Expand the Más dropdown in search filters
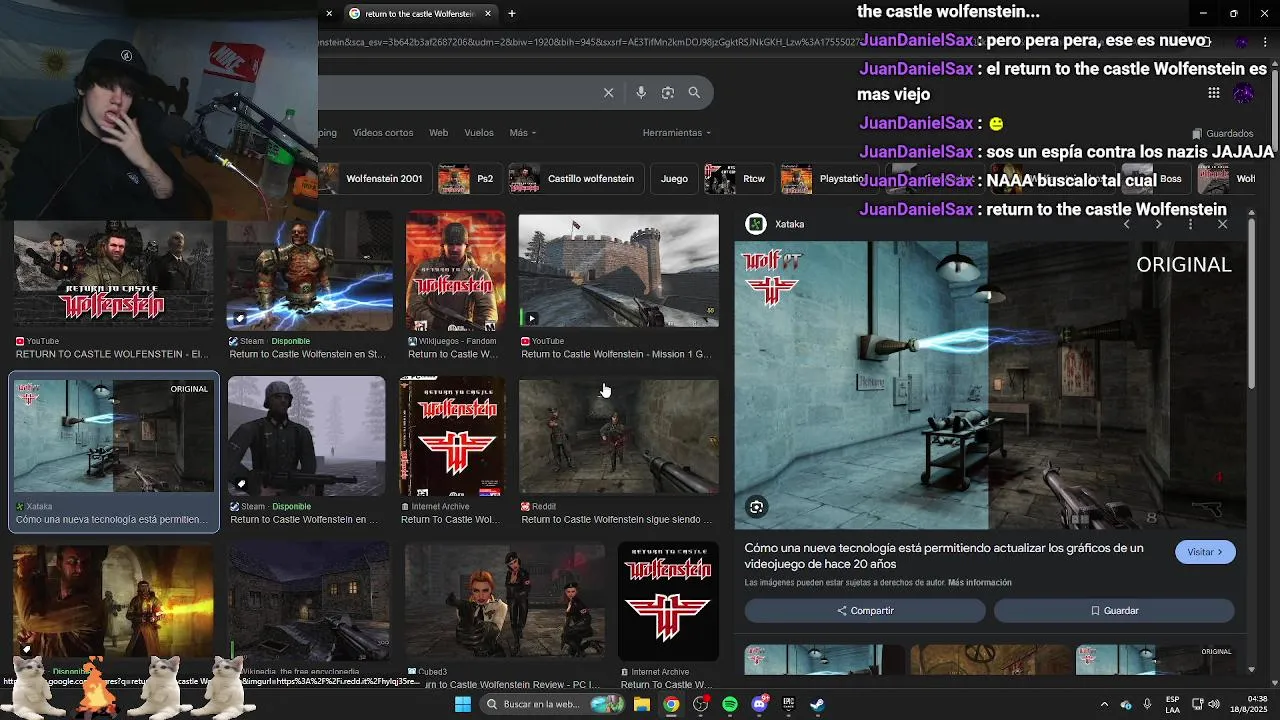This screenshot has height=720, width=1280. tap(522, 132)
